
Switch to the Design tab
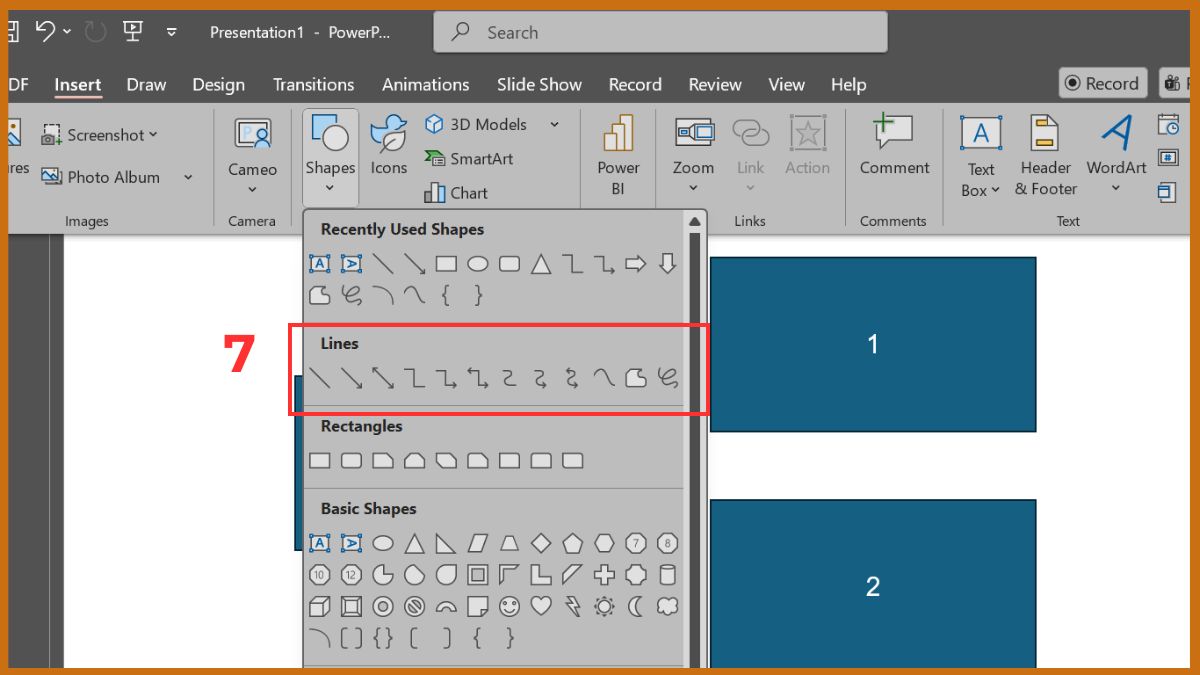click(x=219, y=85)
